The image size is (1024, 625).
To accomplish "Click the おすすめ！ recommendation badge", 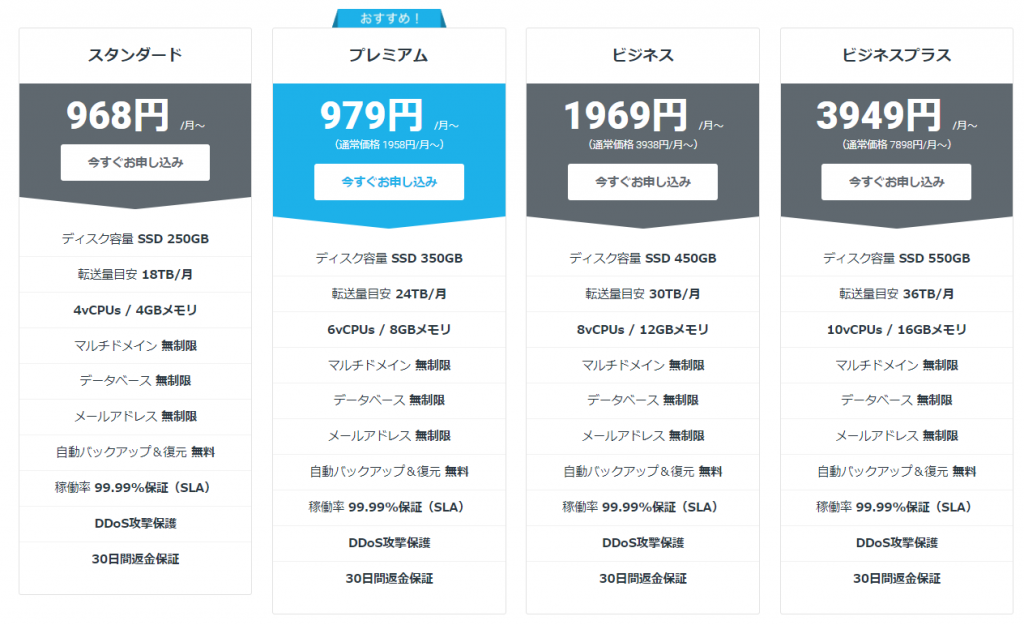I will (x=389, y=17).
